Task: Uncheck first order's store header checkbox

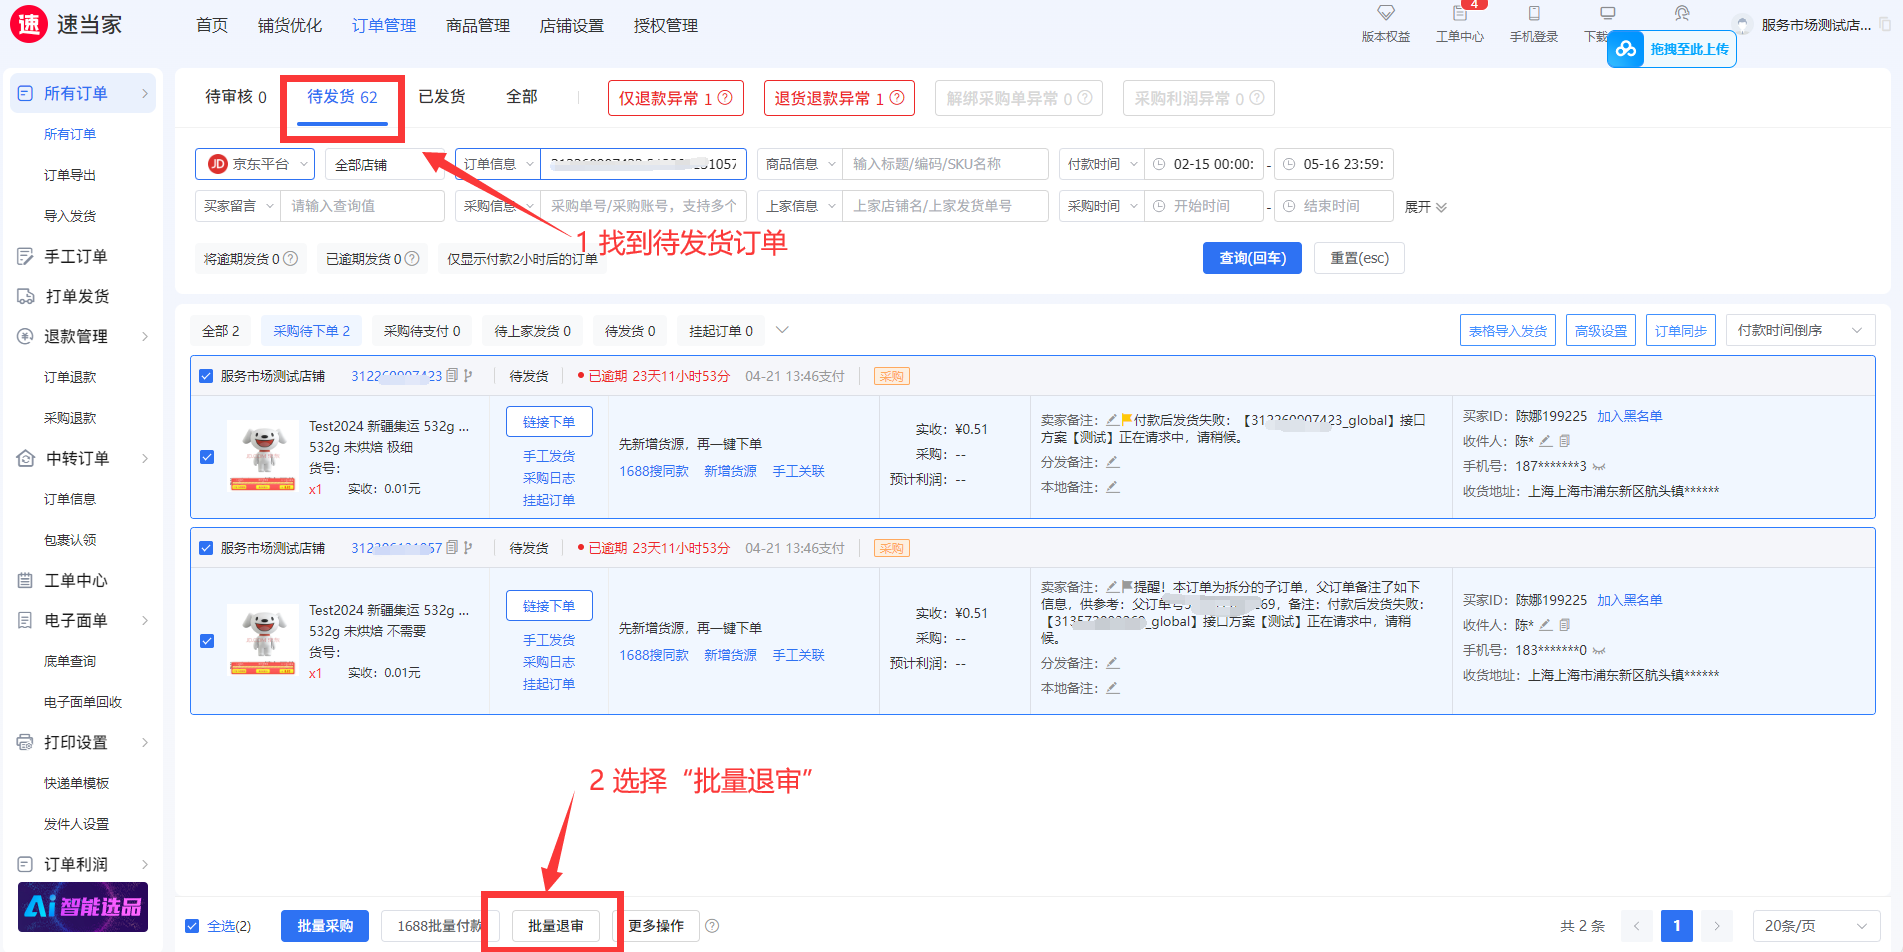Action: point(206,376)
